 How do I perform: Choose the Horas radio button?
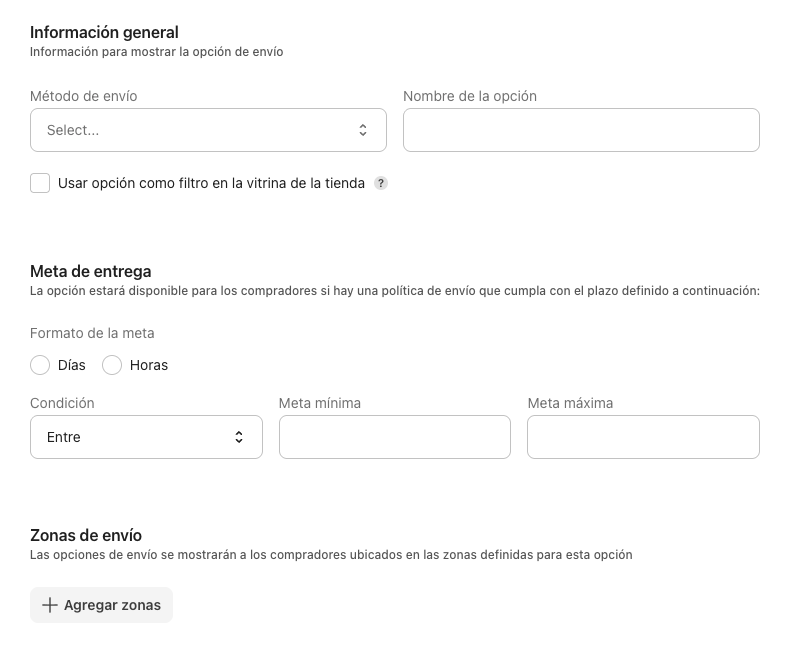point(112,365)
